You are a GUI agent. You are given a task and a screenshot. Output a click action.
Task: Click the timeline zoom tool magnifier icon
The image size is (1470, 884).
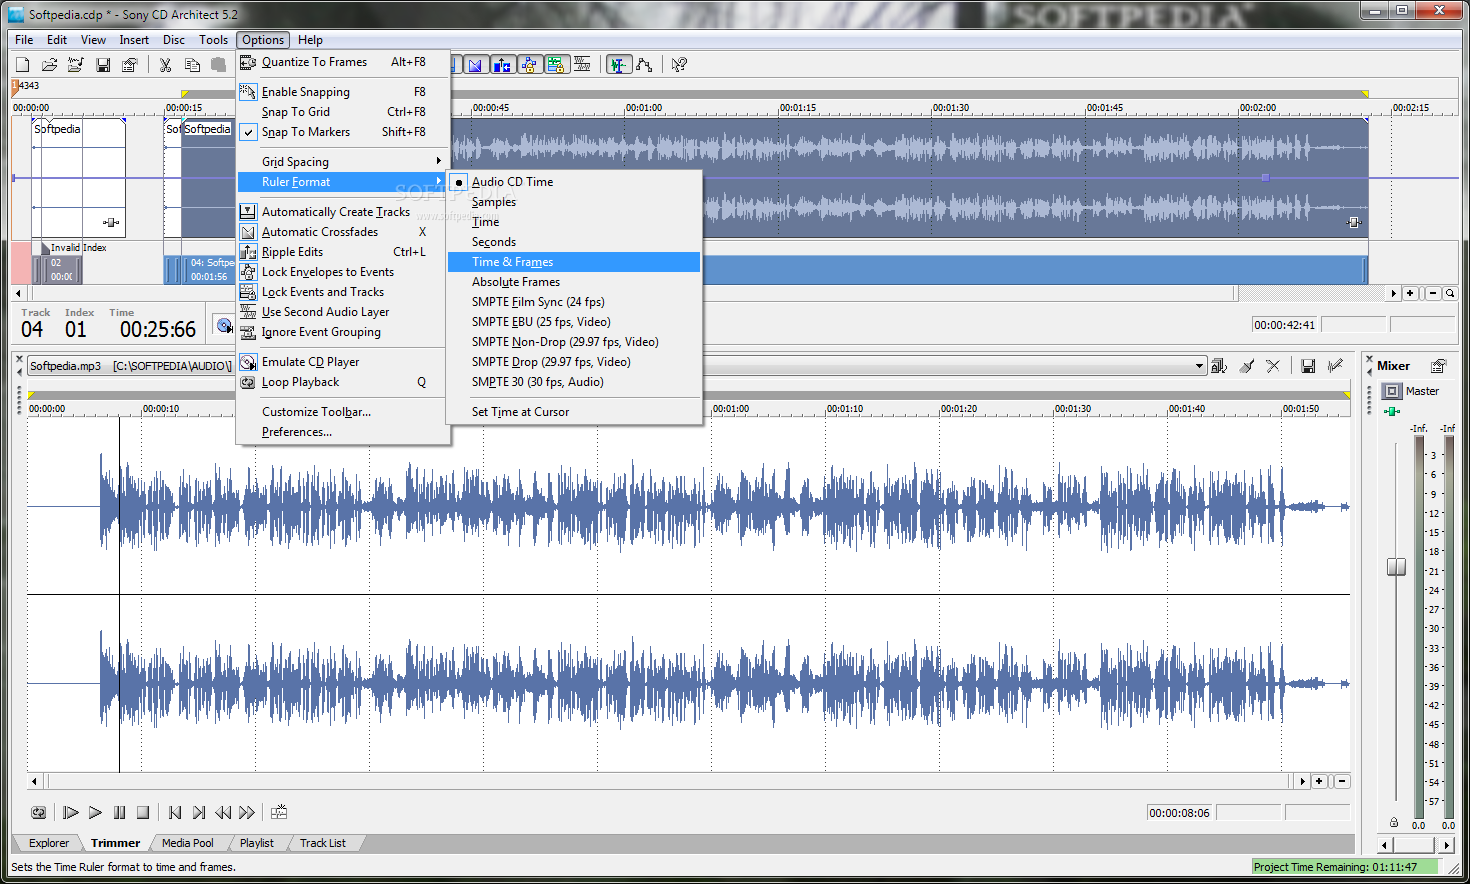(1450, 293)
